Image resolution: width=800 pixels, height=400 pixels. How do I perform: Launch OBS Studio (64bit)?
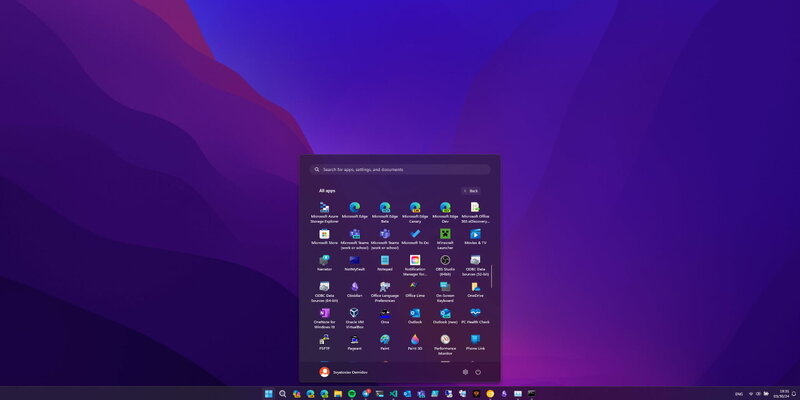(445, 265)
